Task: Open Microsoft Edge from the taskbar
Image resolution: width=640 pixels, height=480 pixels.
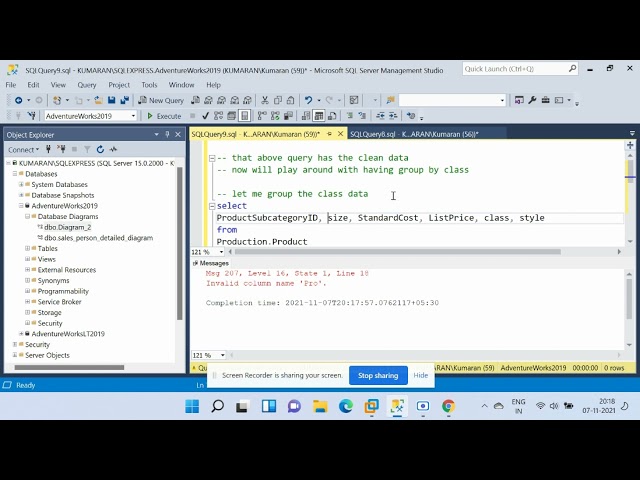Action: coord(346,406)
